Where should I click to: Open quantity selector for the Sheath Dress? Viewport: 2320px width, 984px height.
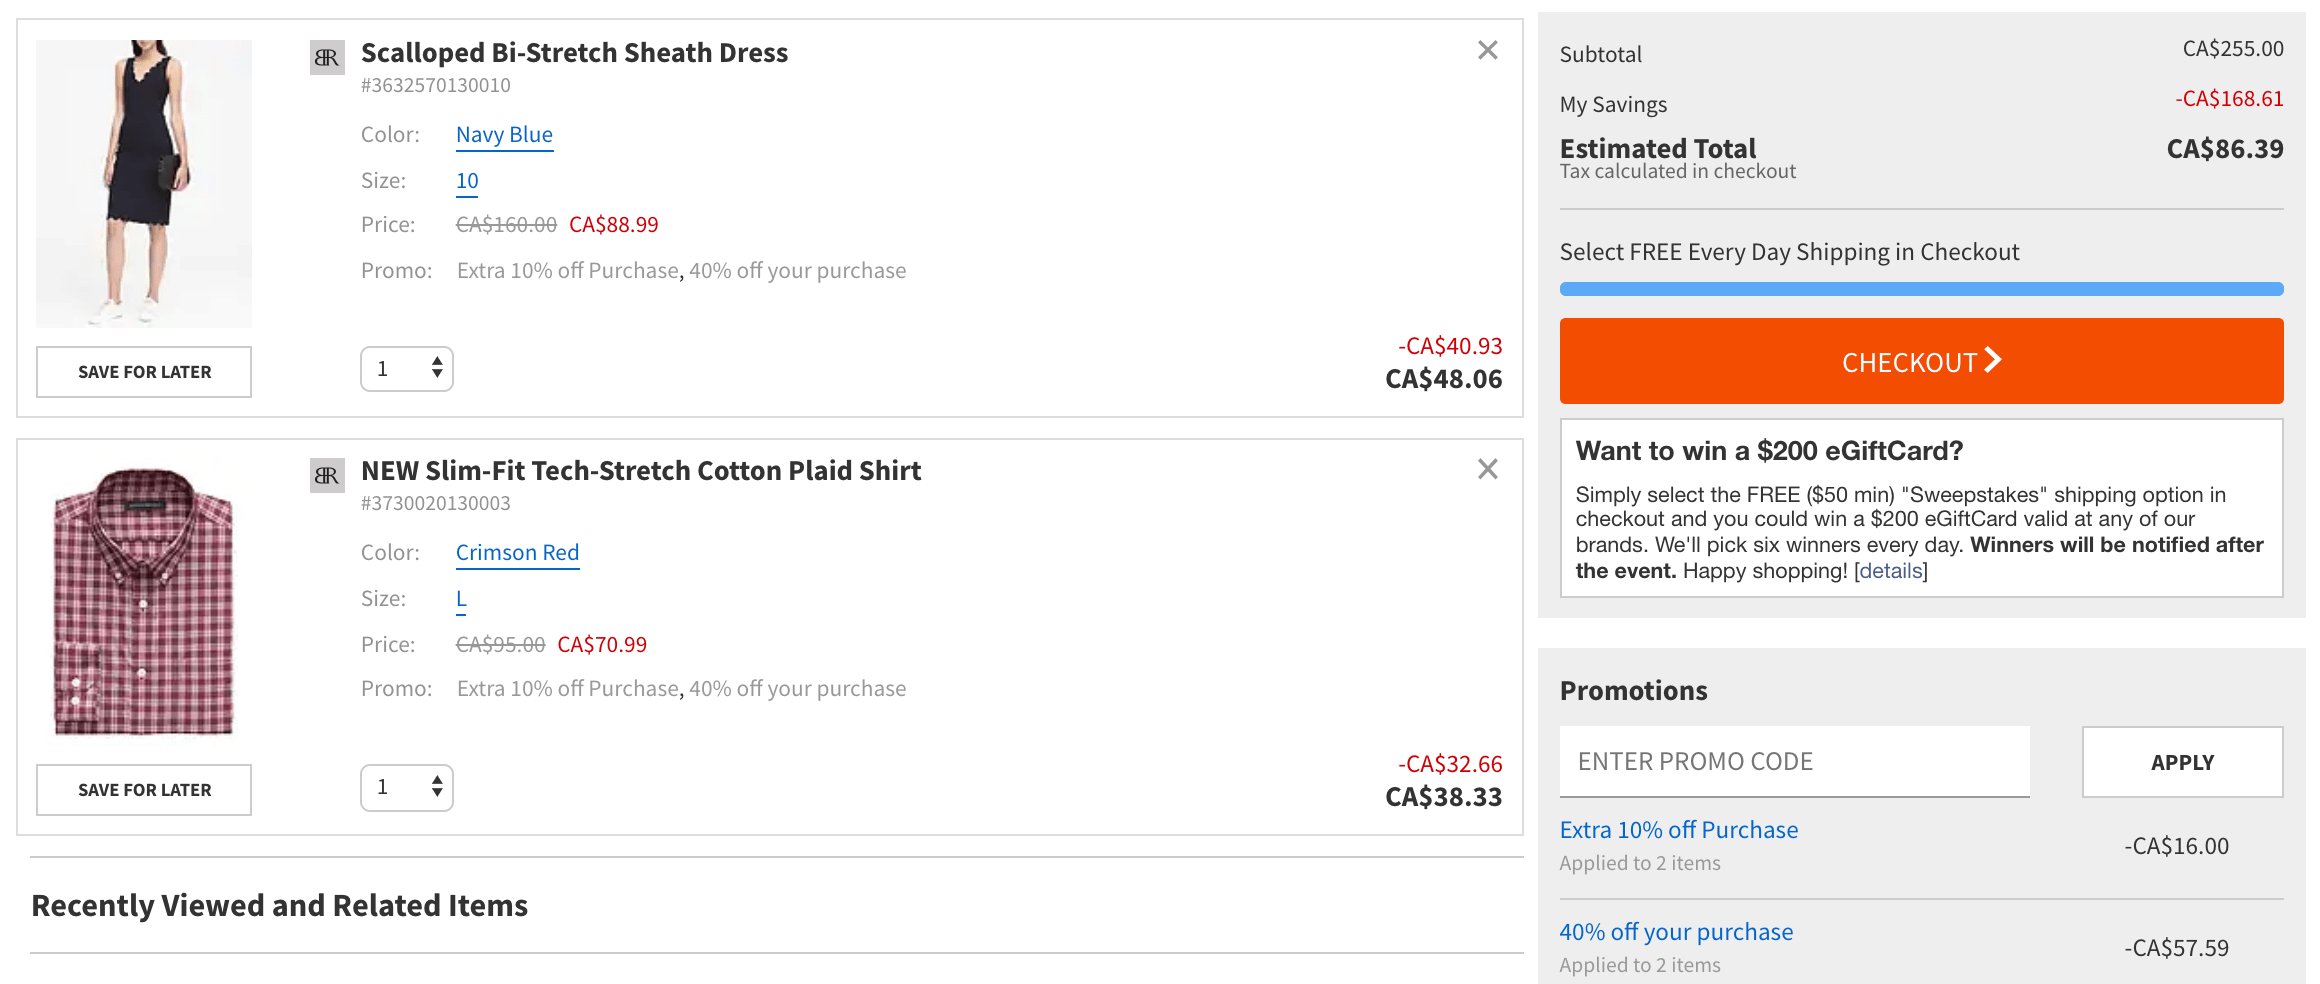click(407, 369)
